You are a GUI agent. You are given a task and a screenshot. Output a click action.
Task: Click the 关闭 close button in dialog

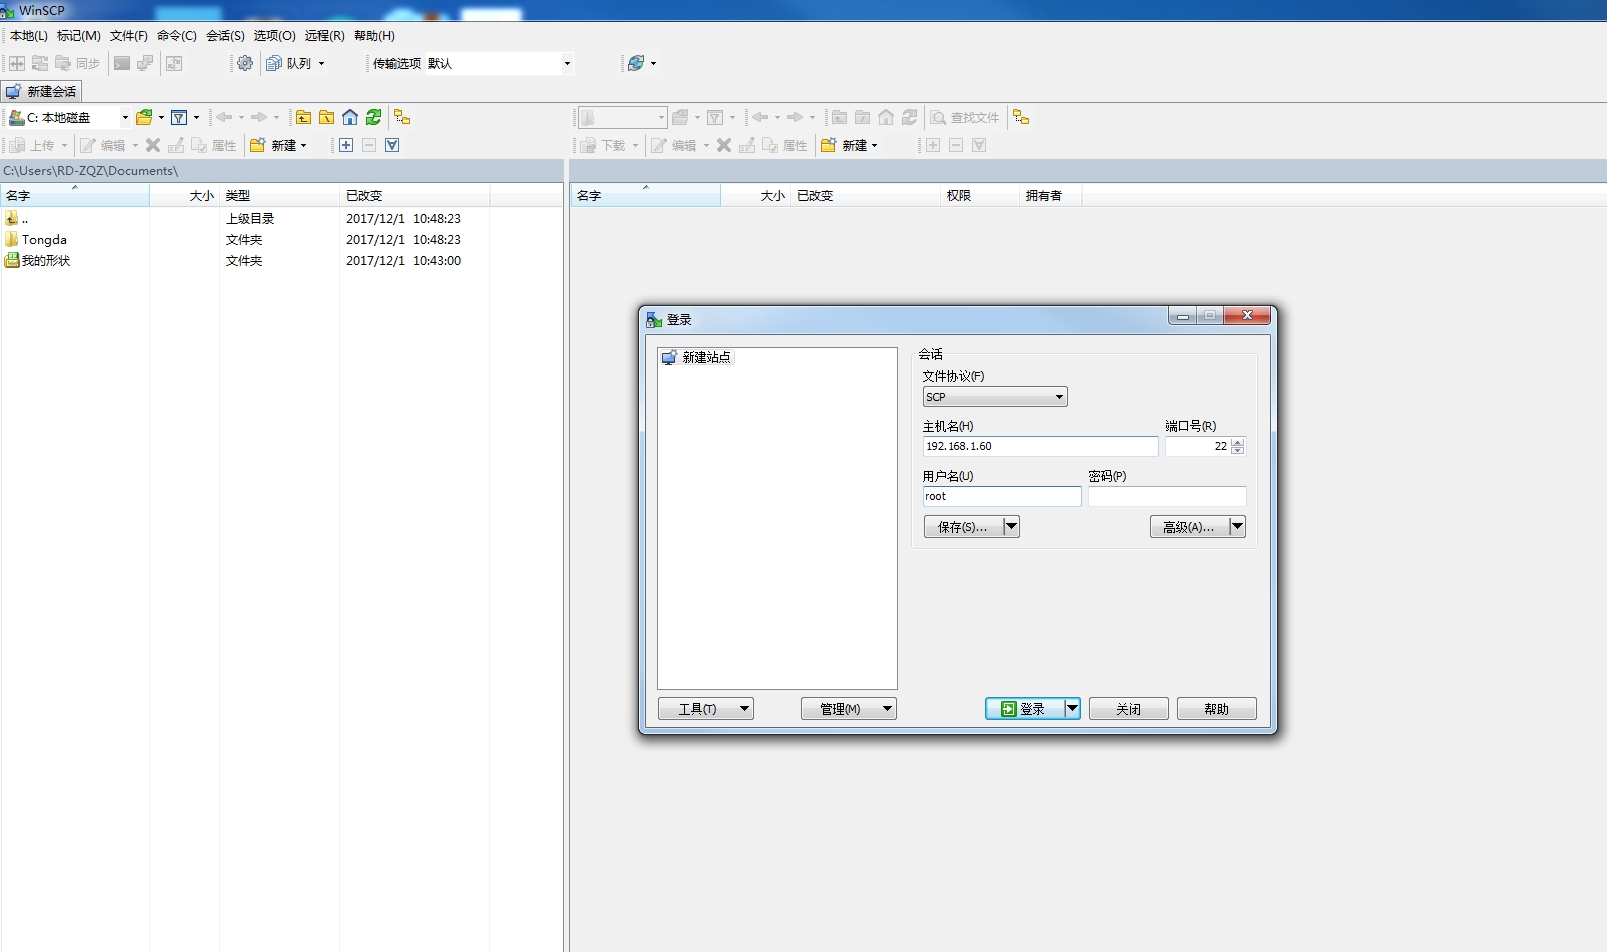1129,709
